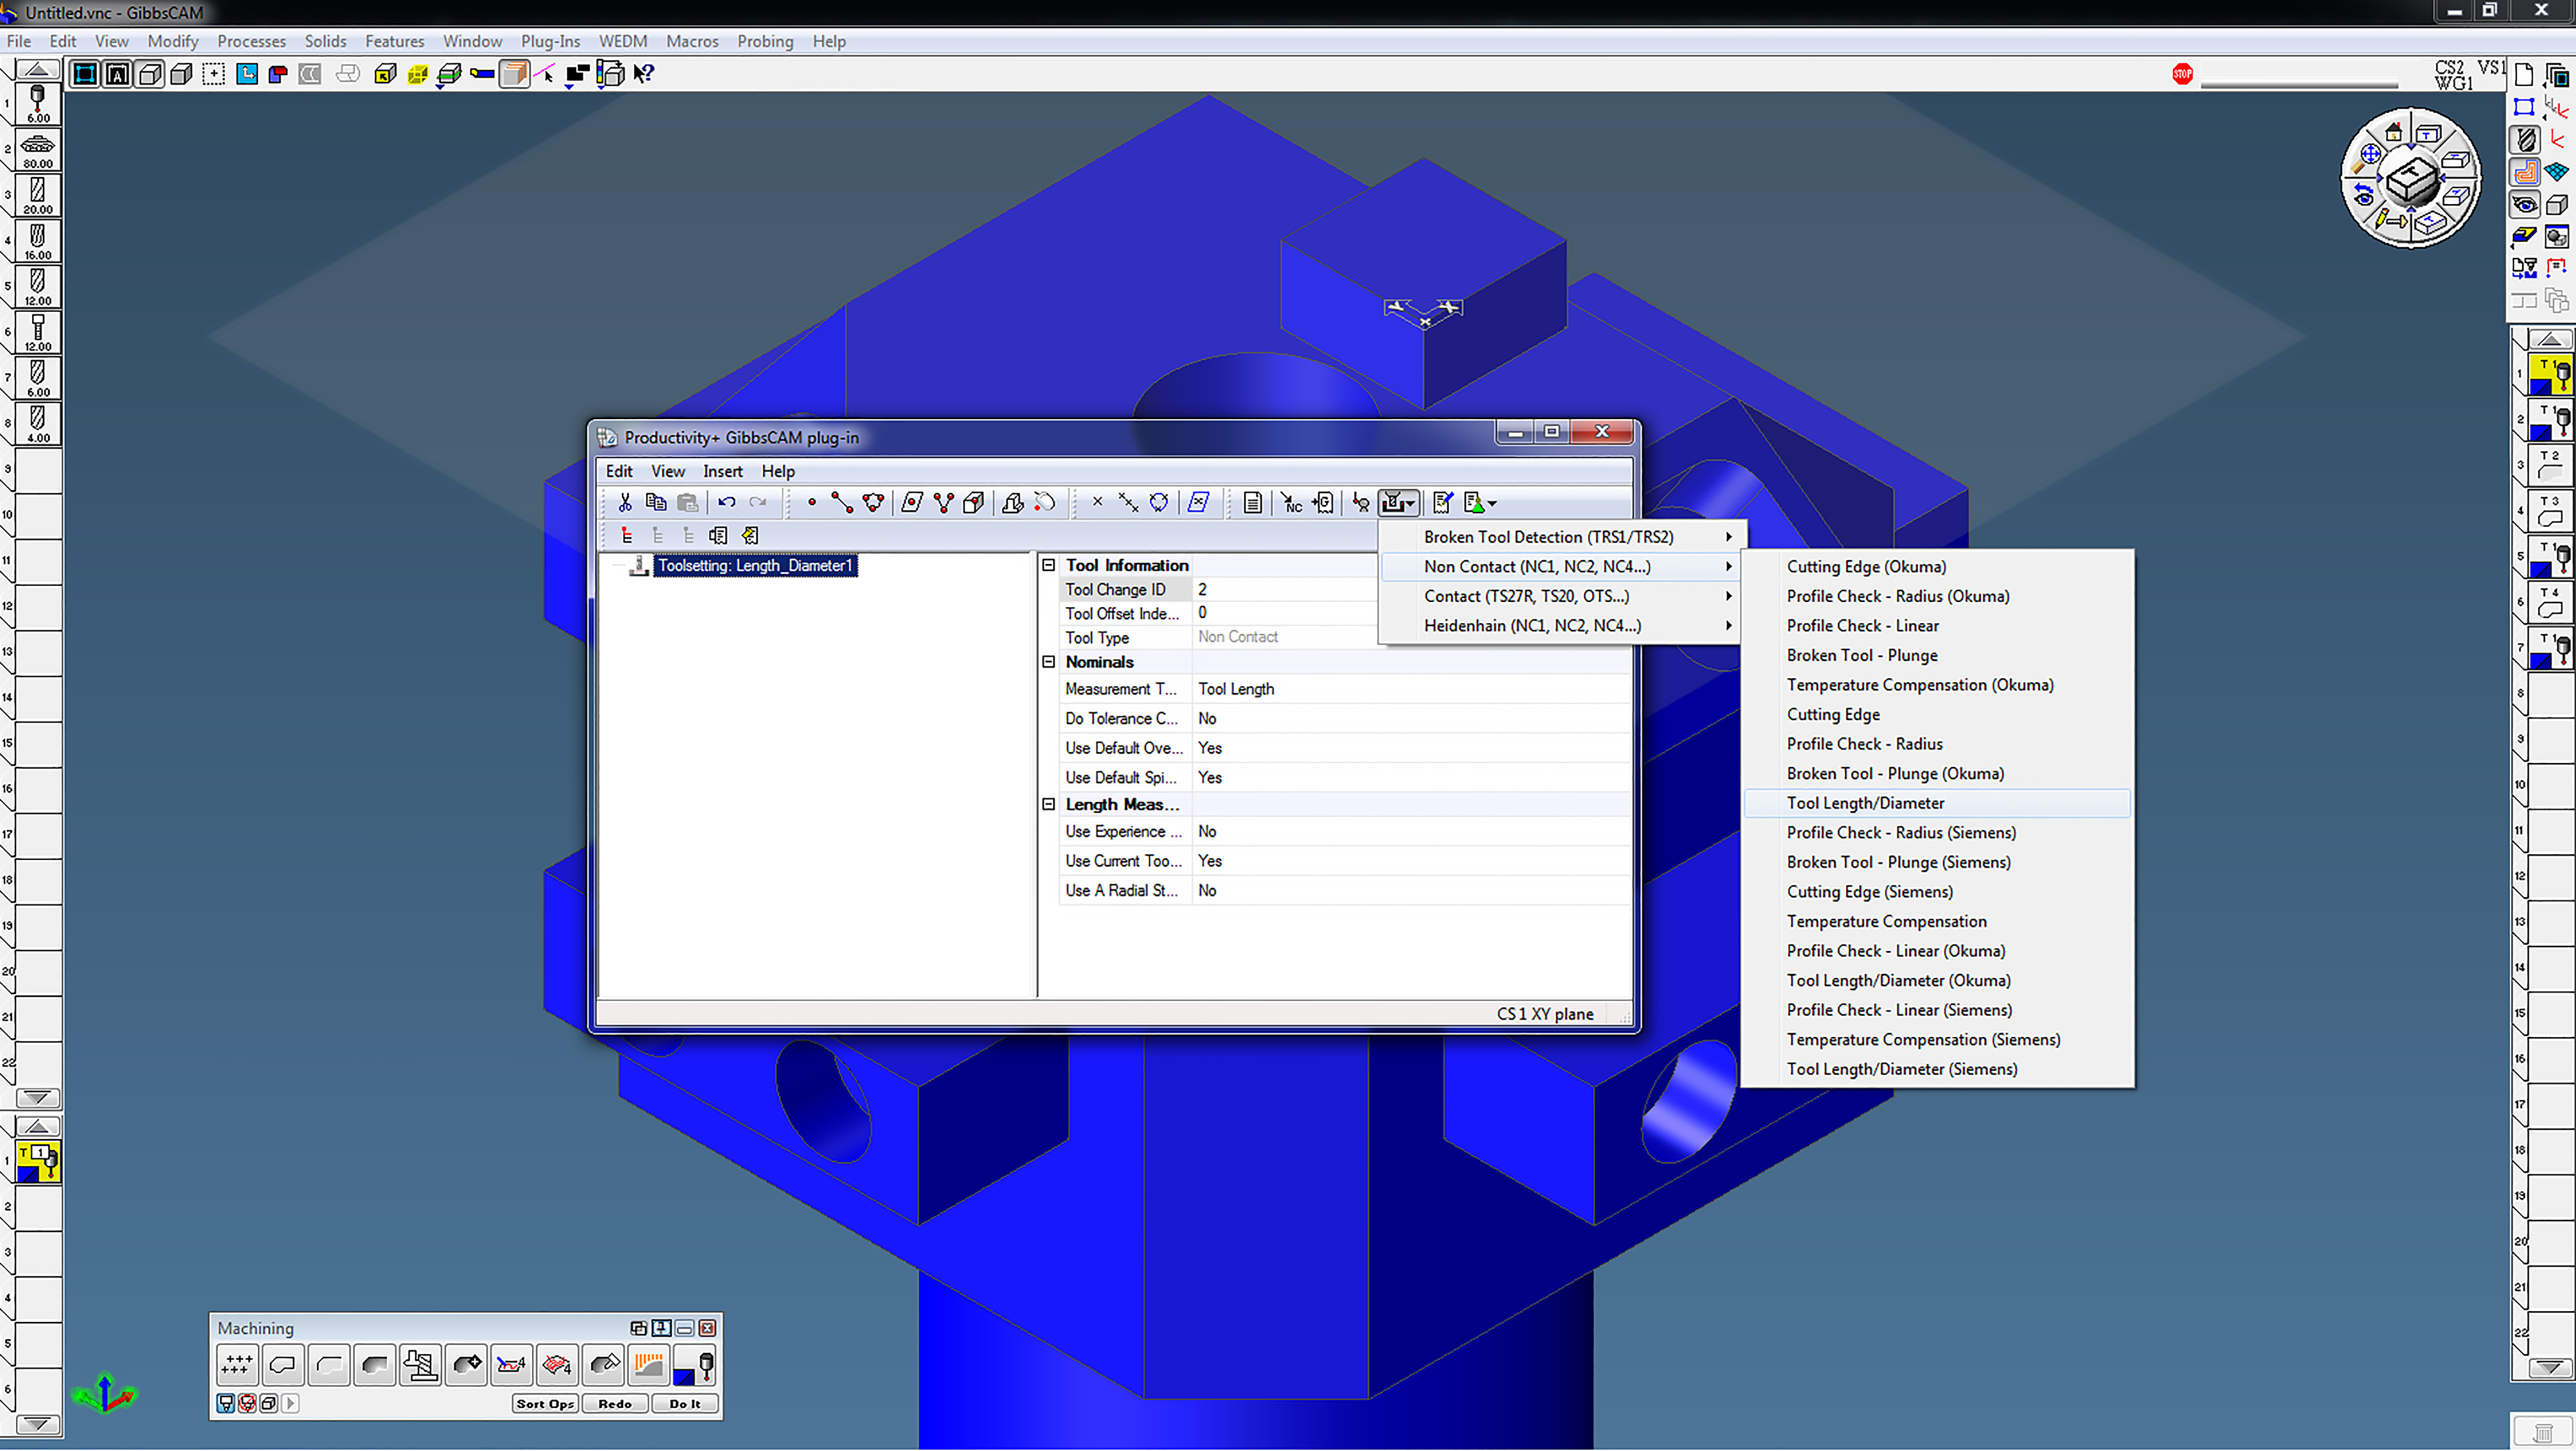Click the document report icon in plug-in toolbar
Image resolution: width=2576 pixels, height=1451 pixels.
[x=1252, y=503]
